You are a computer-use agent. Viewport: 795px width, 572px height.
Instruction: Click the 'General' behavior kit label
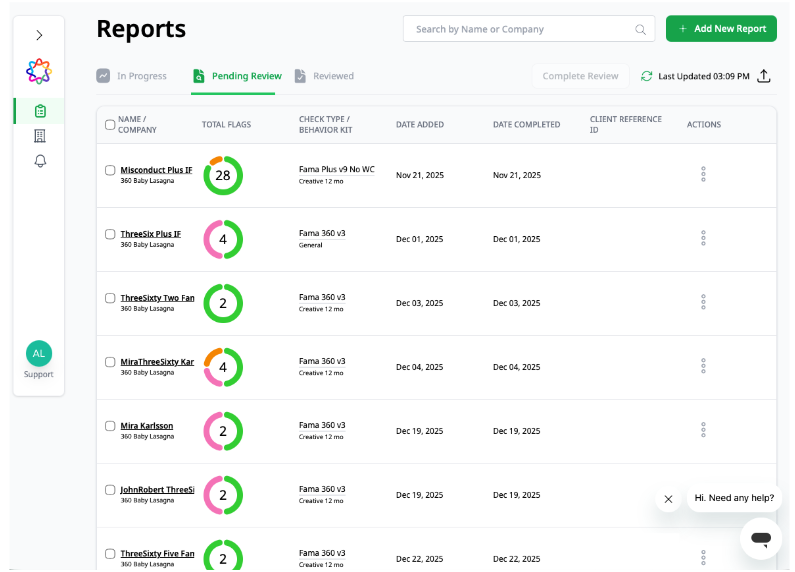coord(310,245)
